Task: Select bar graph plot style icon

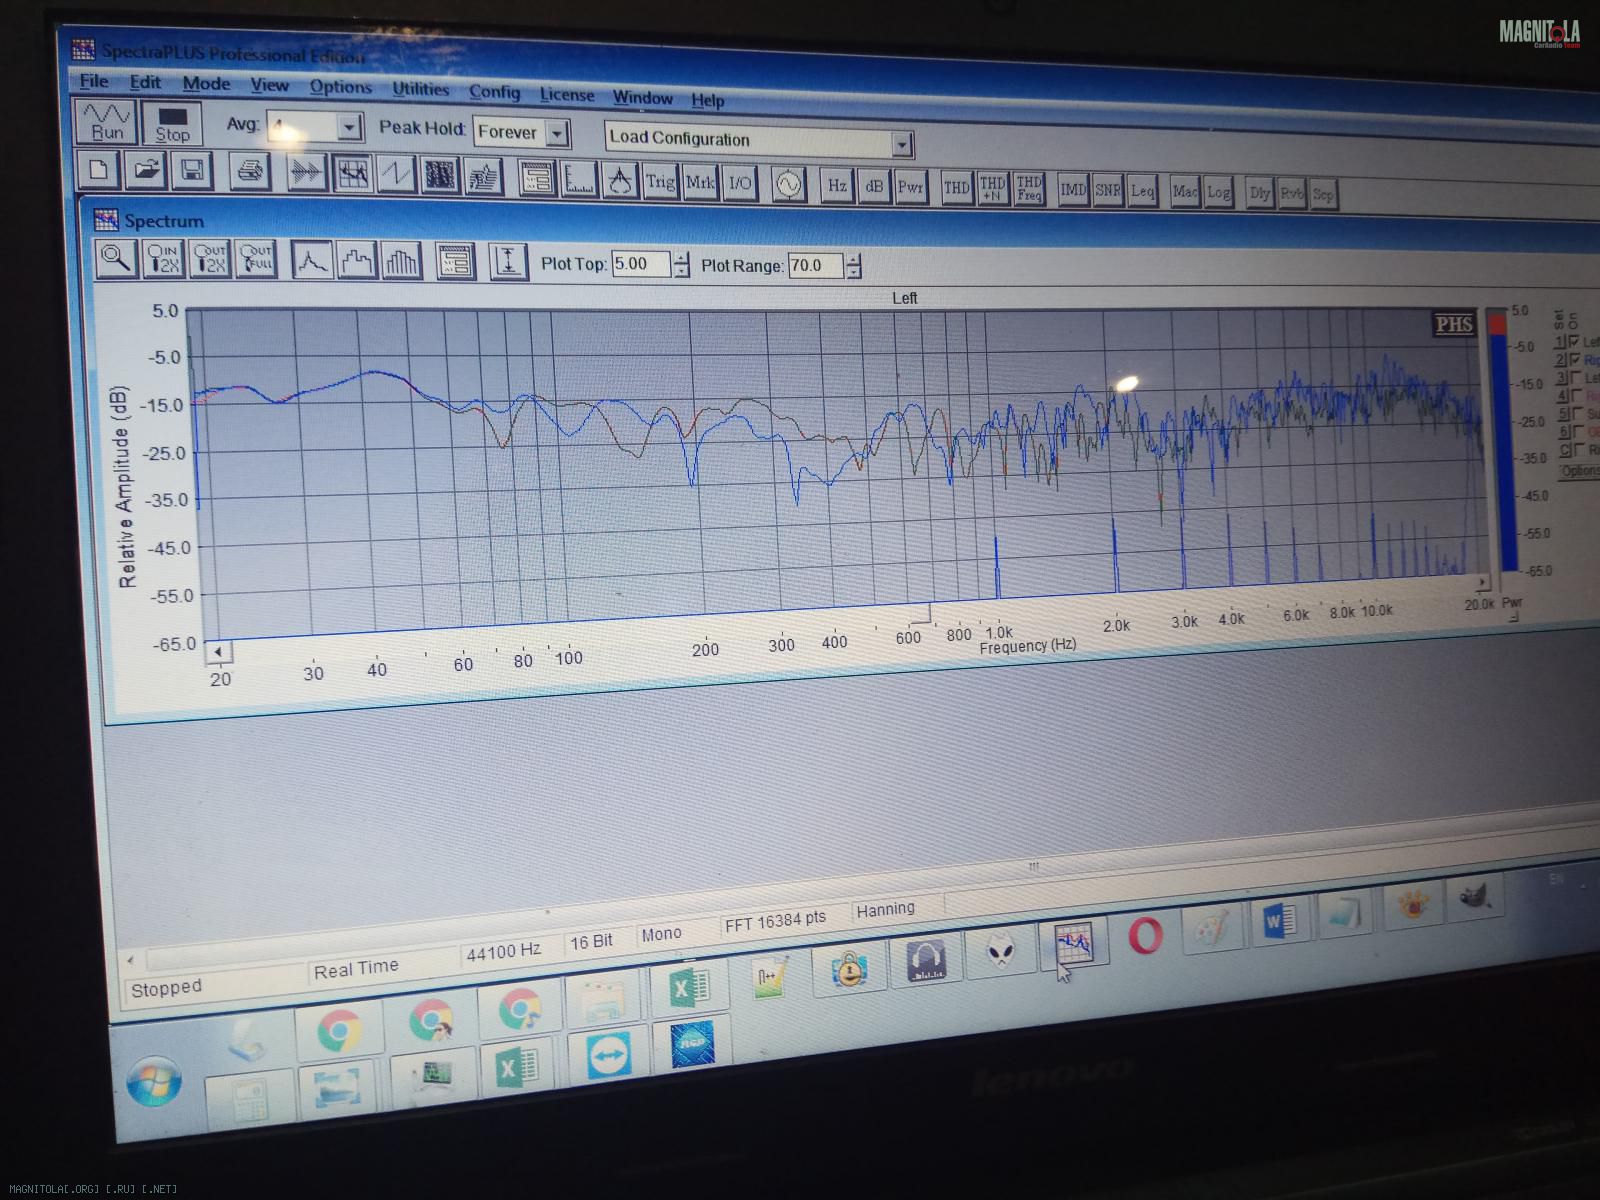Action: click(x=401, y=262)
